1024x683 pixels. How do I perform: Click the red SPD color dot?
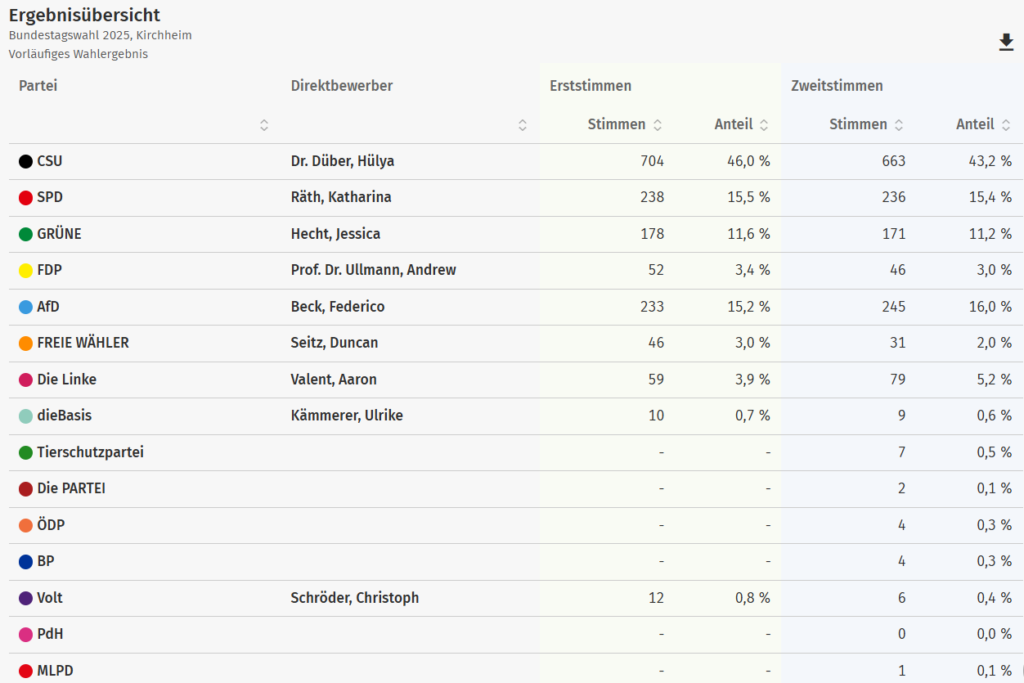25,198
